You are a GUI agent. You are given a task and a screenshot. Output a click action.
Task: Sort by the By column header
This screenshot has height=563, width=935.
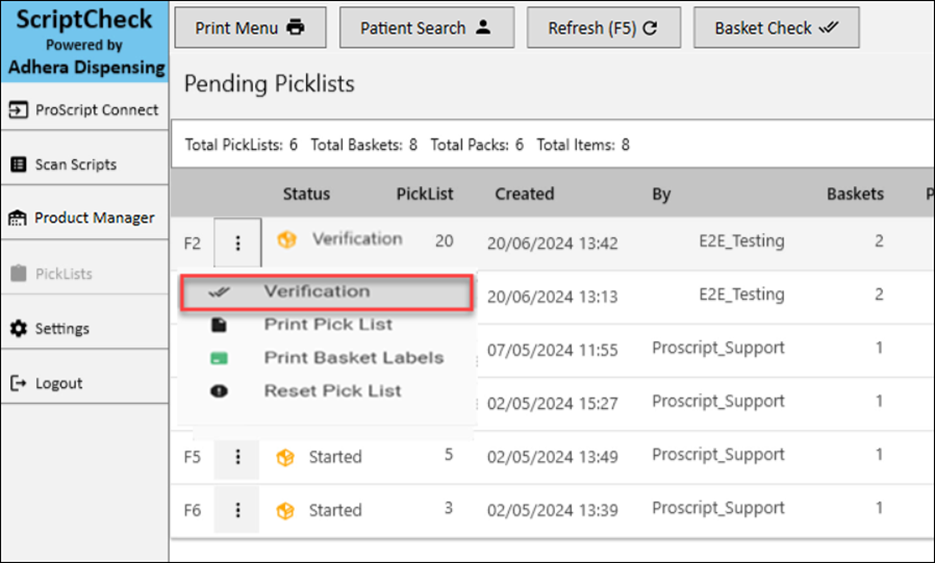(661, 194)
